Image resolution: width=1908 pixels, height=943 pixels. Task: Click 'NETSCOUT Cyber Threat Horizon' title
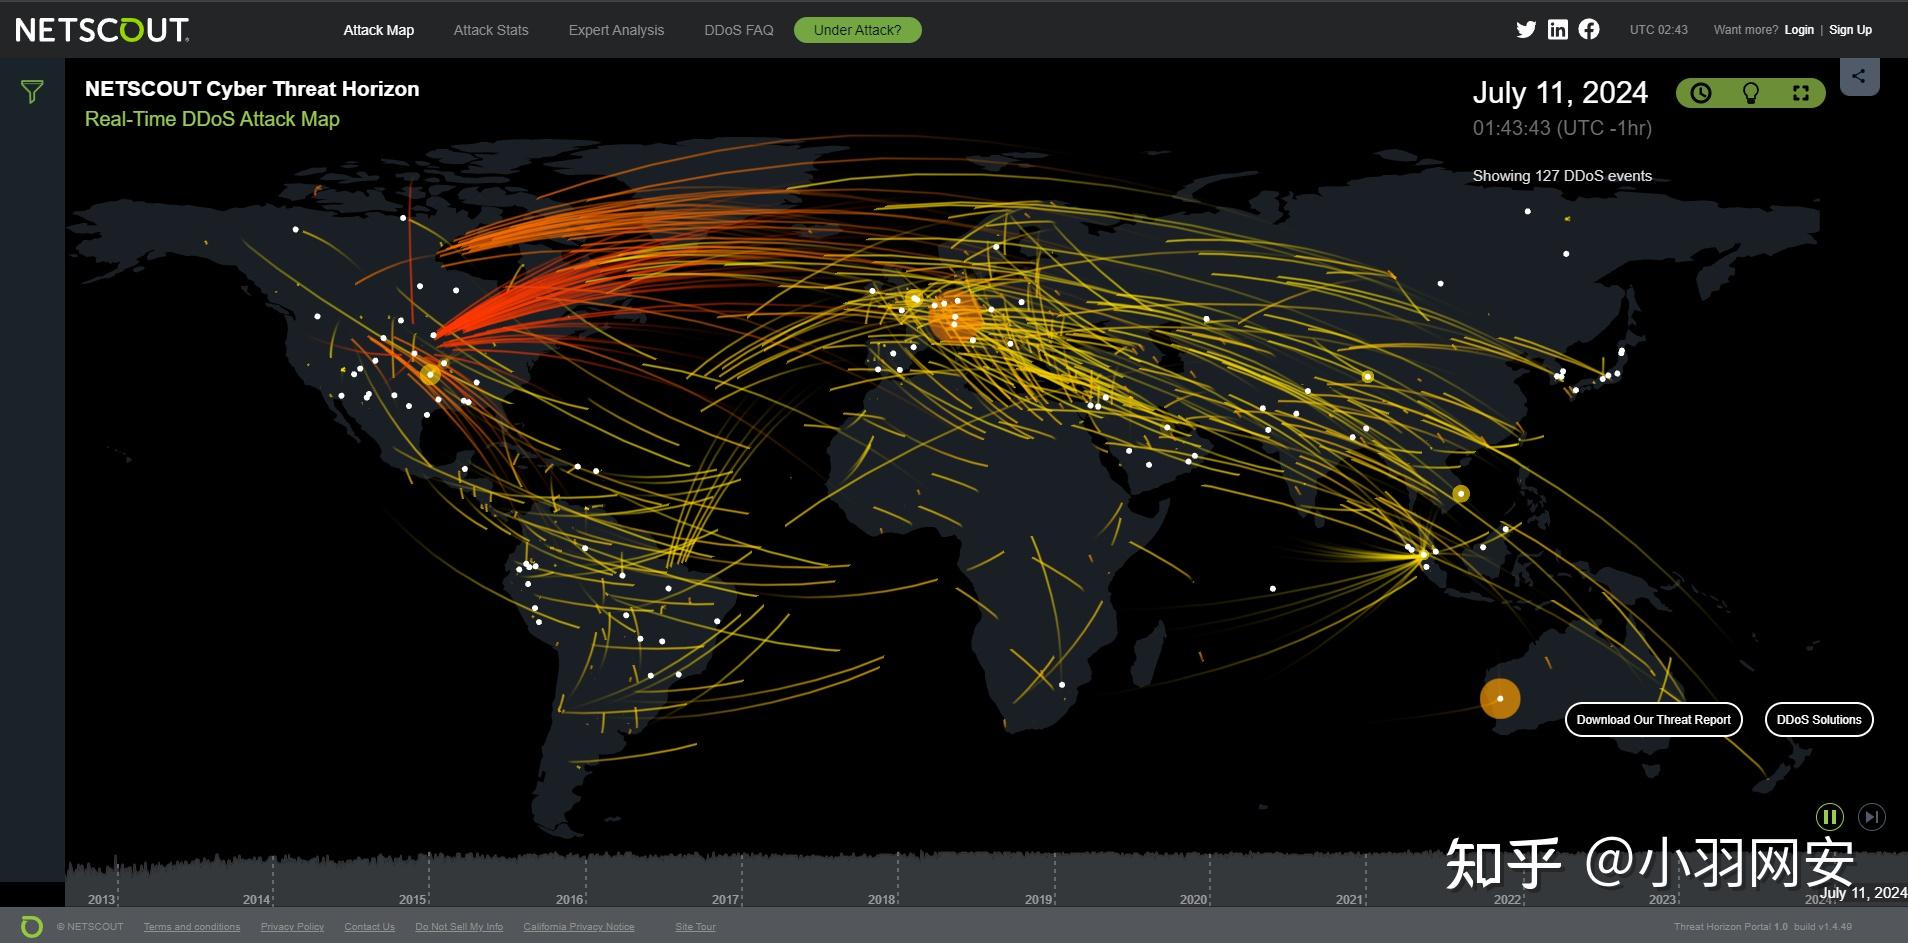click(252, 89)
